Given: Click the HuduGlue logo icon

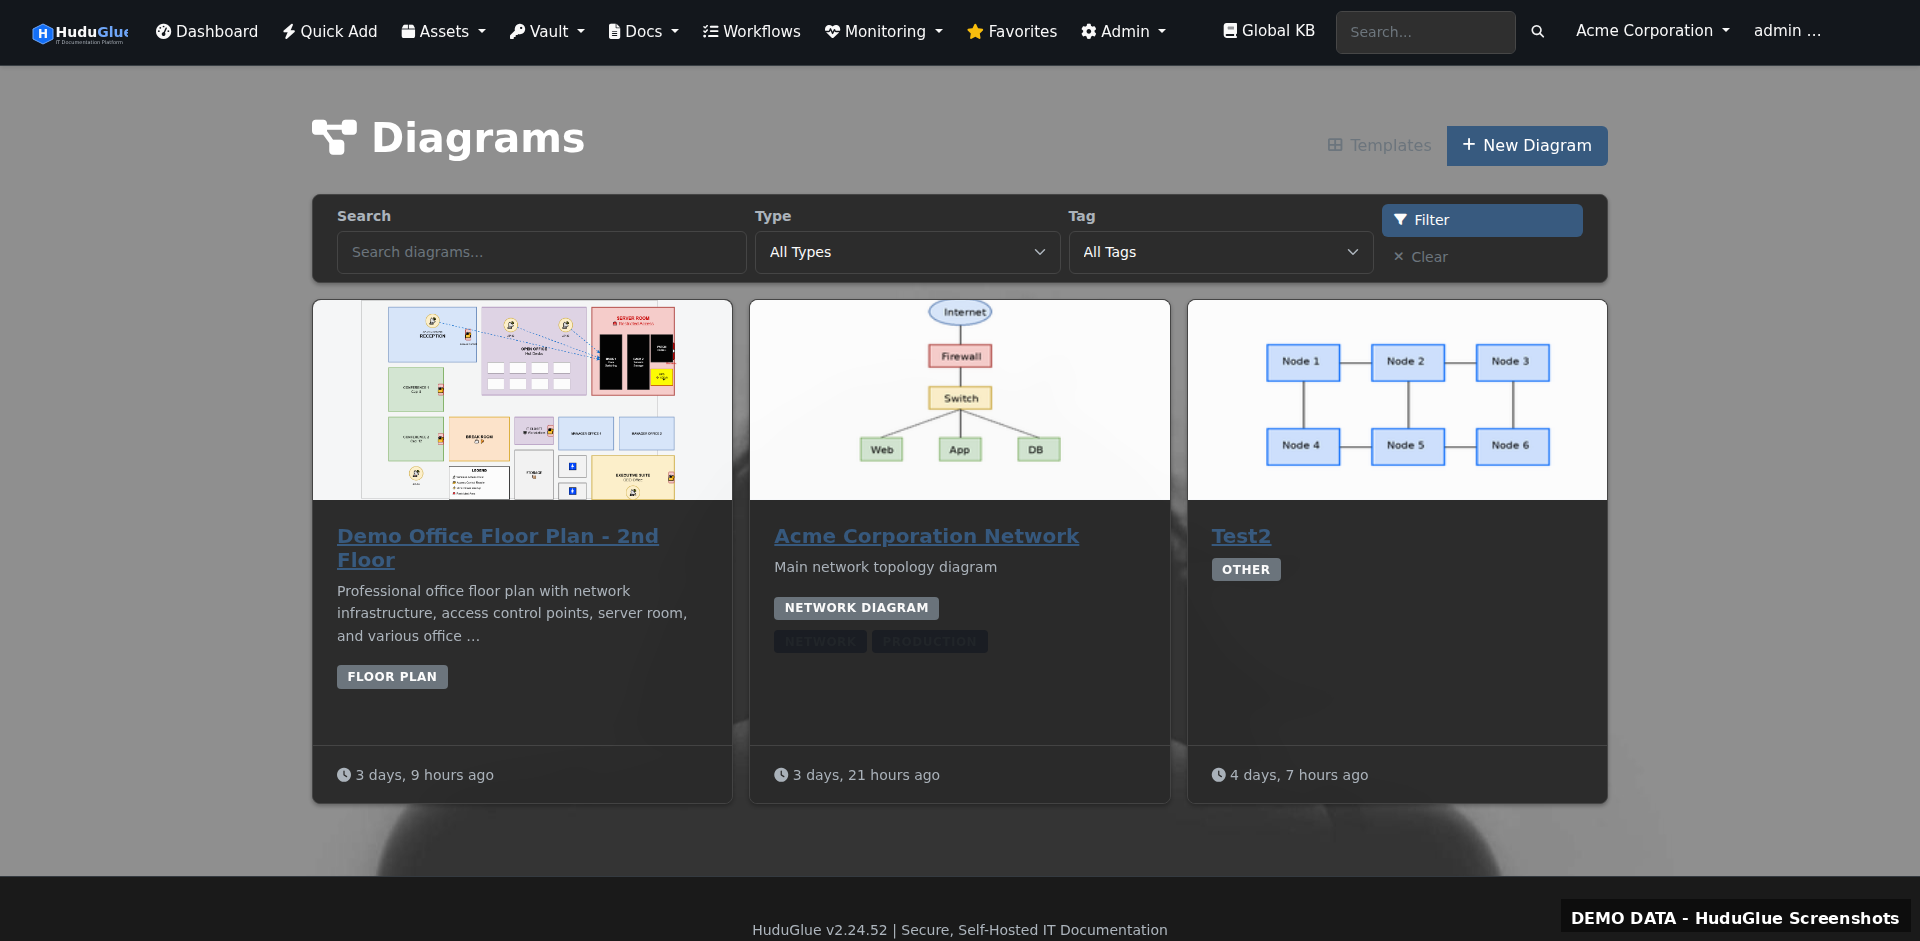Looking at the screenshot, I should coord(42,32).
